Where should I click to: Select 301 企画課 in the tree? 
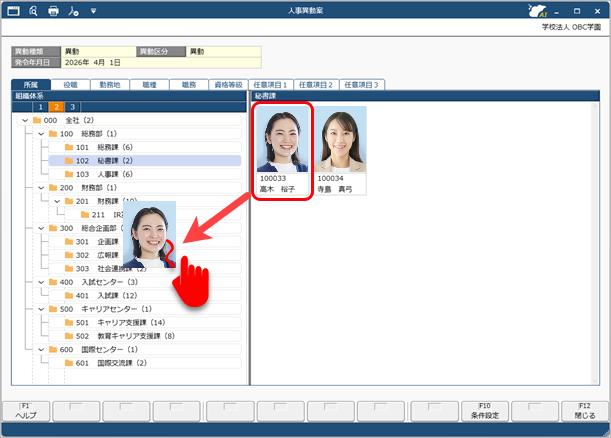click(x=145, y=242)
